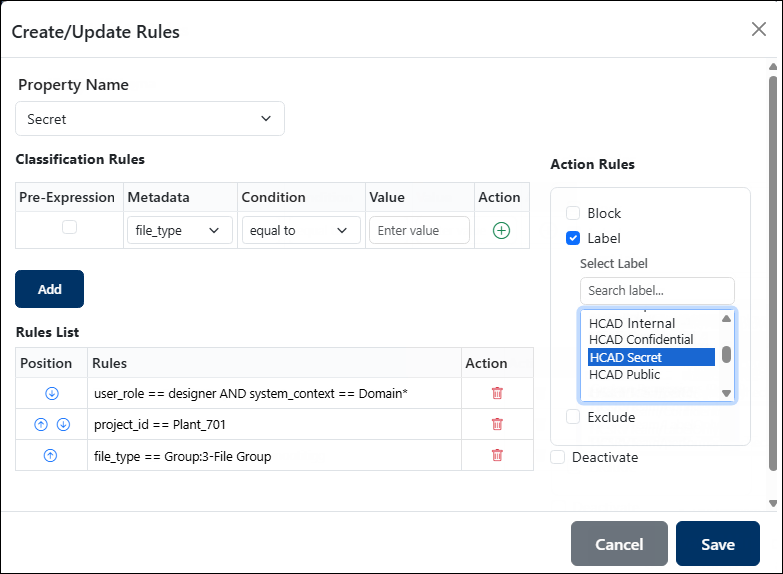783x574 pixels.
Task: Tick the Pre-Expression checkbox
Action: (69, 227)
